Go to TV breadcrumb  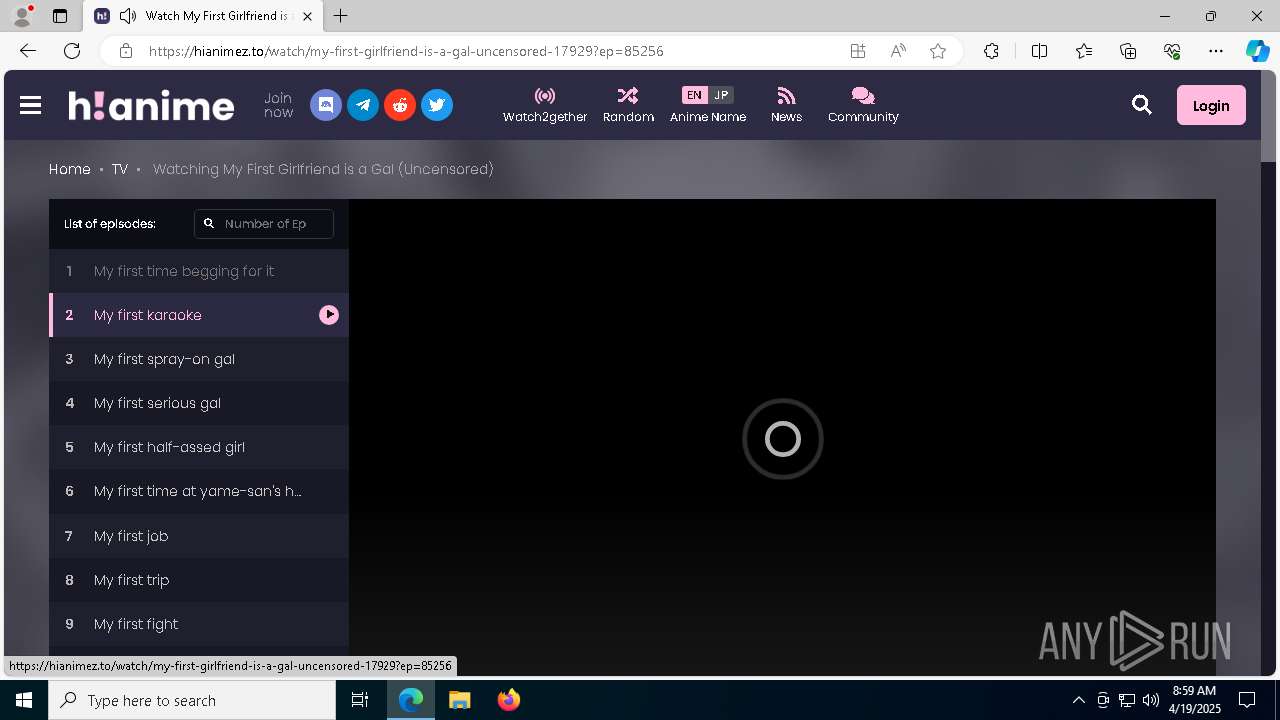click(x=120, y=169)
